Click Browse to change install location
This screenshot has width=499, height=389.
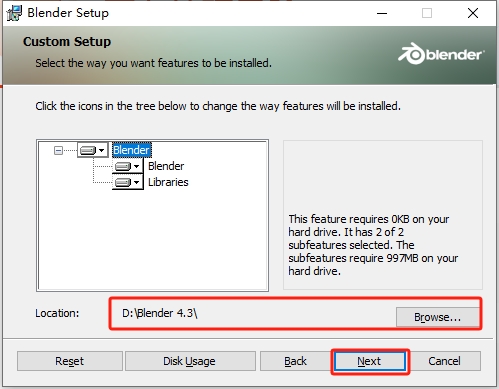pyautogui.click(x=437, y=317)
